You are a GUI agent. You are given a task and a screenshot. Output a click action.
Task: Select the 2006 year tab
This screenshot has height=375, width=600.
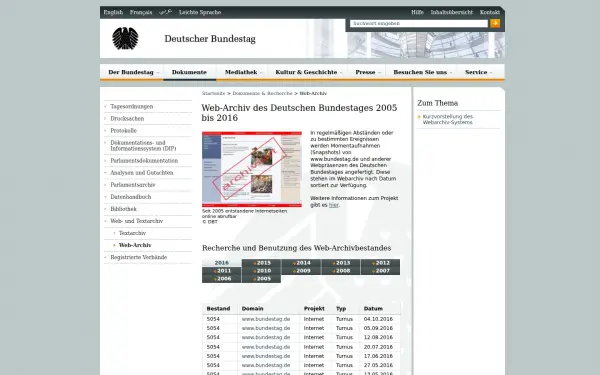(222, 279)
